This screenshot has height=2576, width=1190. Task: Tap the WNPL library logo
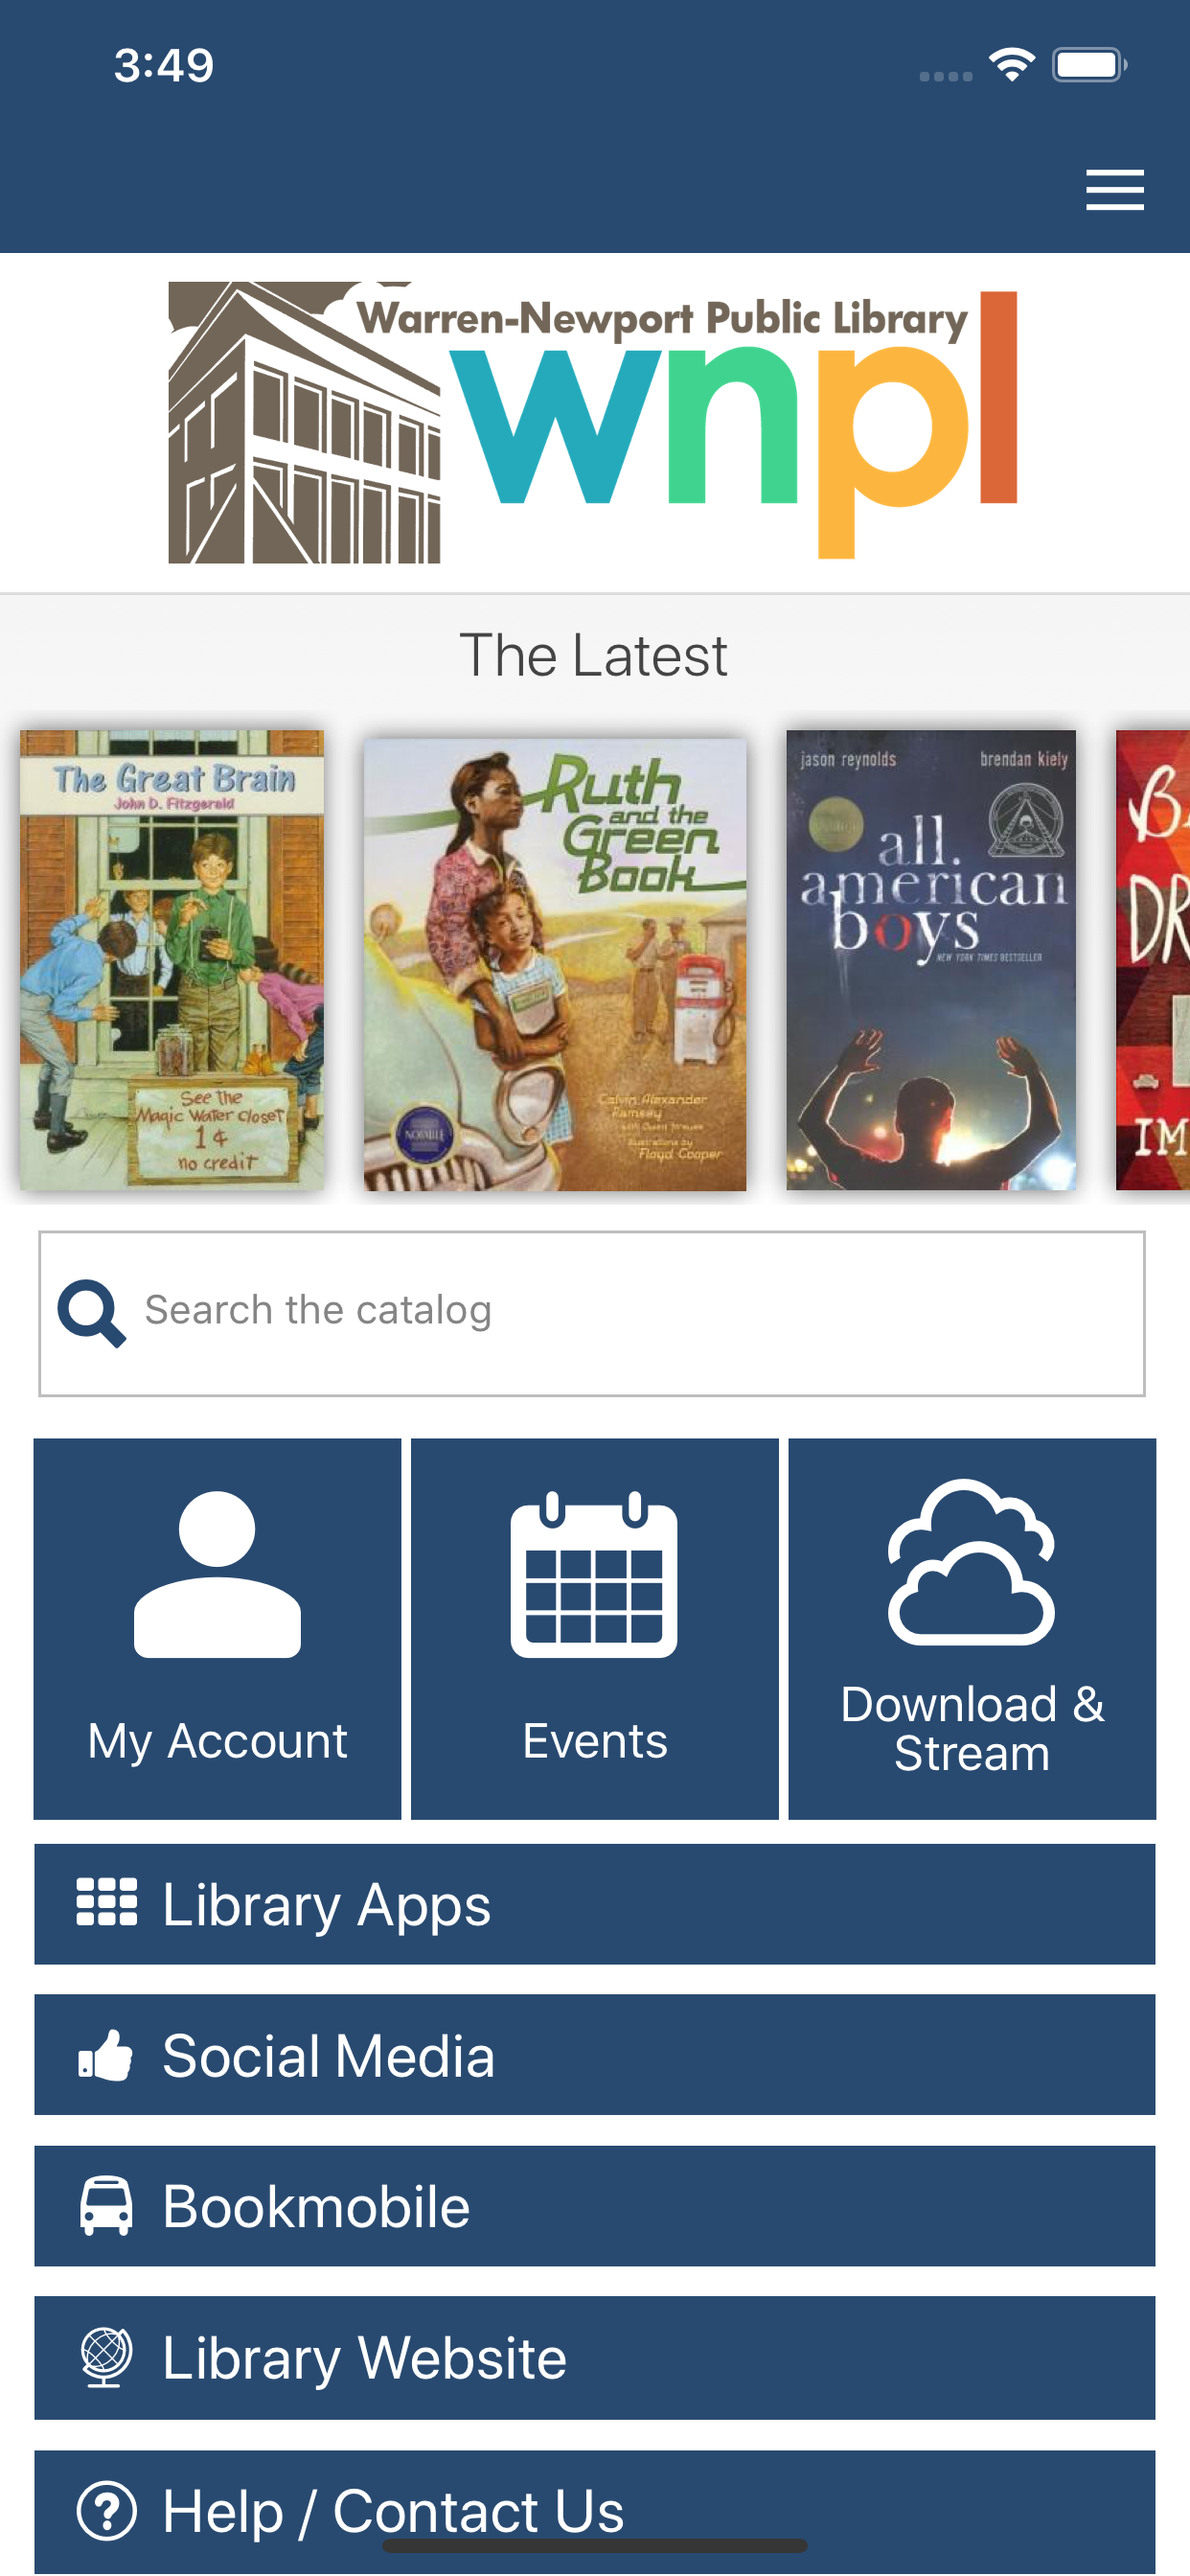tap(593, 422)
